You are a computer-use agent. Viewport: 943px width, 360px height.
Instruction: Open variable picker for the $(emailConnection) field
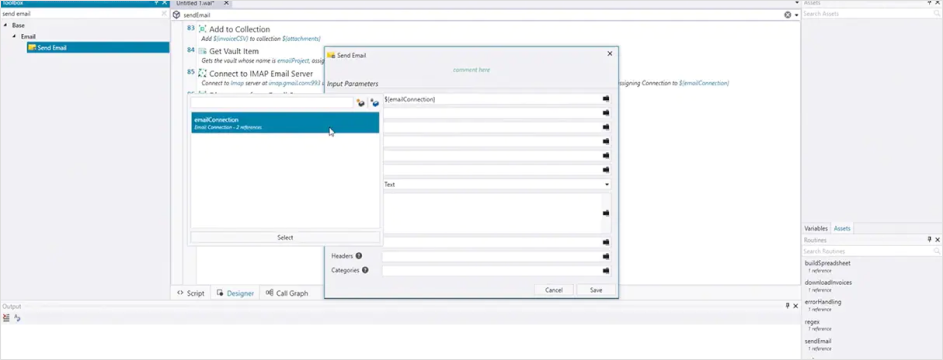pyautogui.click(x=606, y=99)
